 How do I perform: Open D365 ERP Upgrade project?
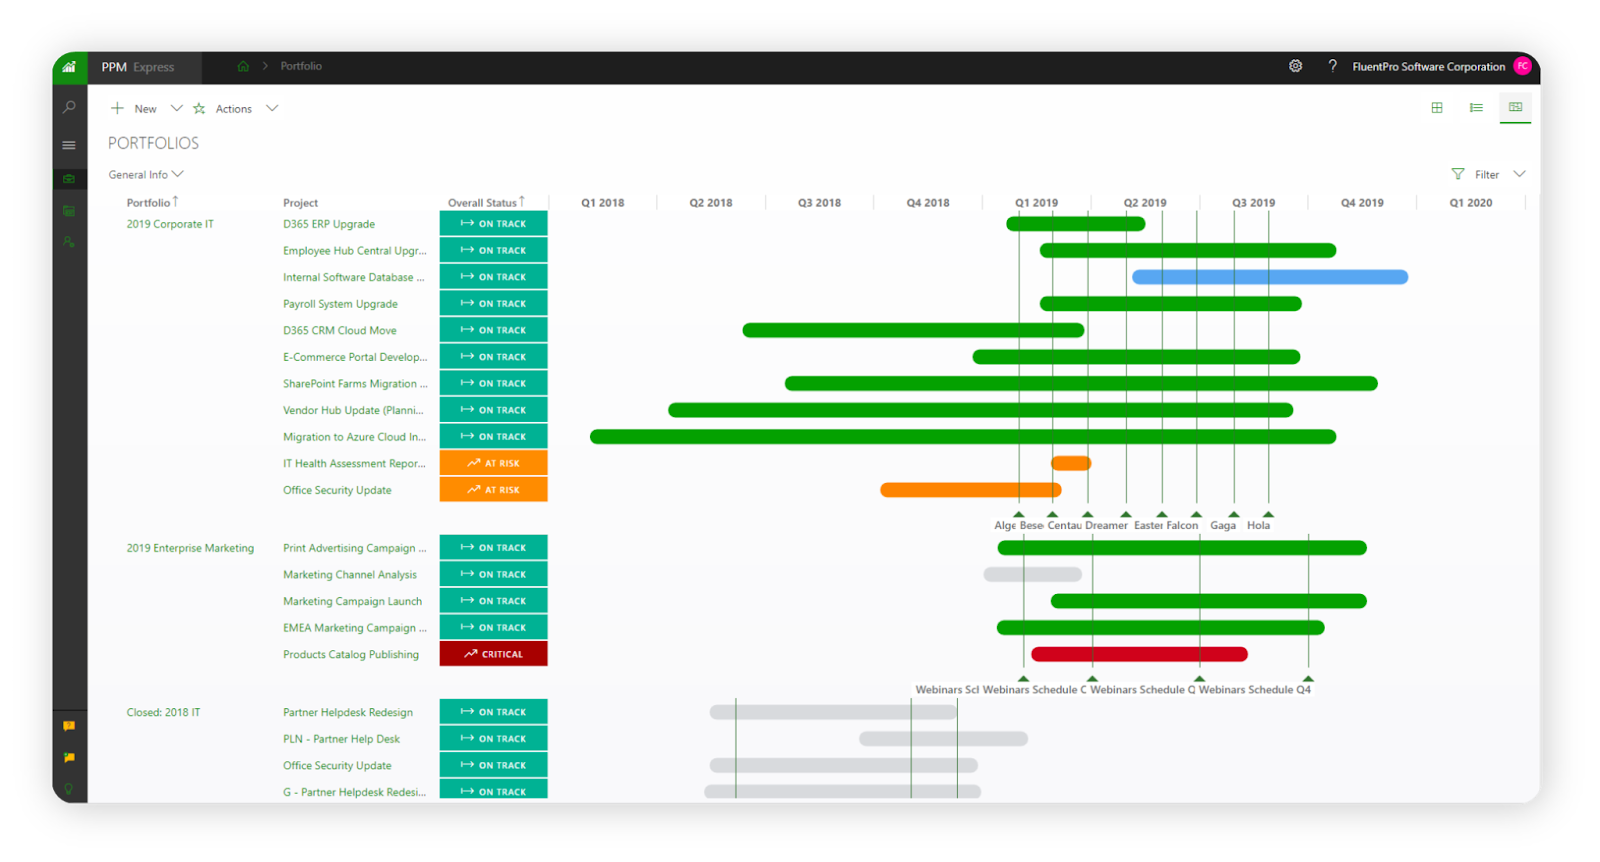[329, 224]
